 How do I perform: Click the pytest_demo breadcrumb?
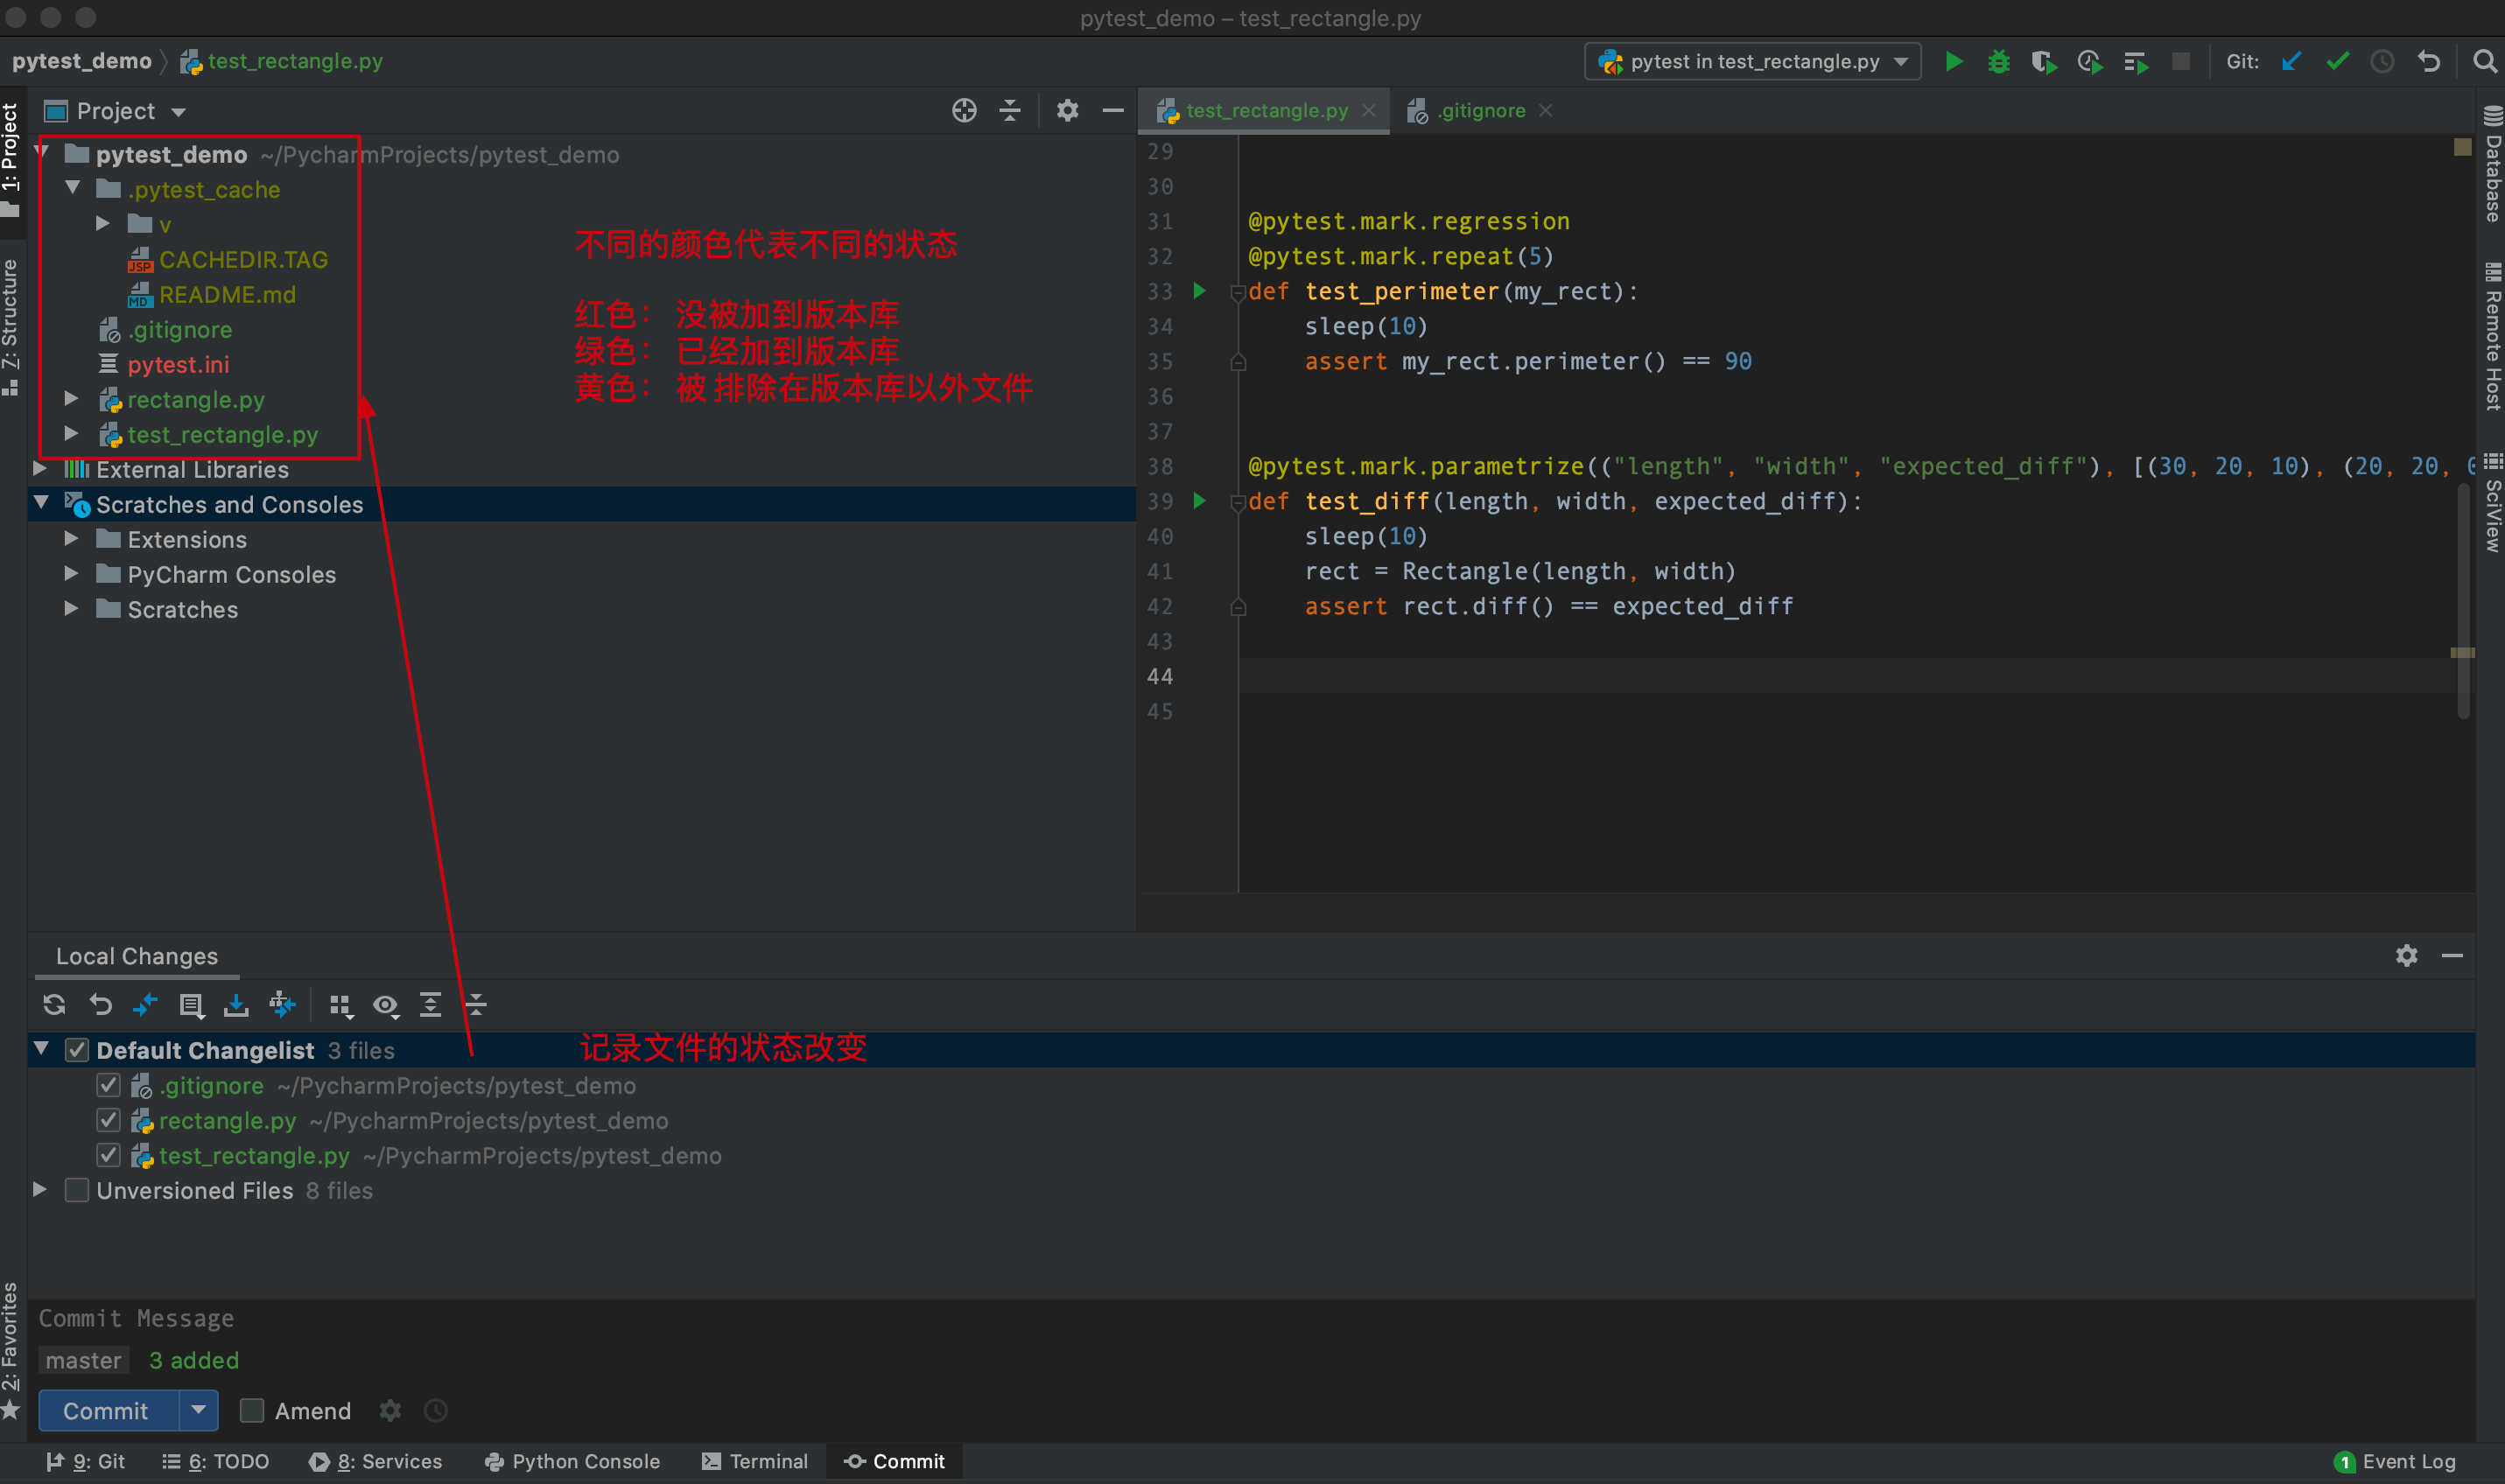[x=81, y=61]
